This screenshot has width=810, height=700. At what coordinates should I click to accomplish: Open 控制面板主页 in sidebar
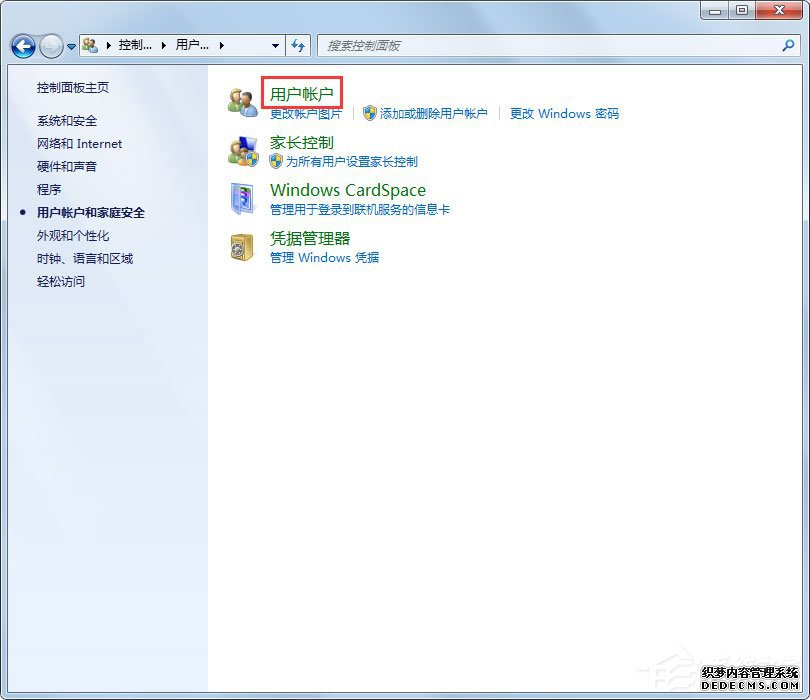coord(73,88)
